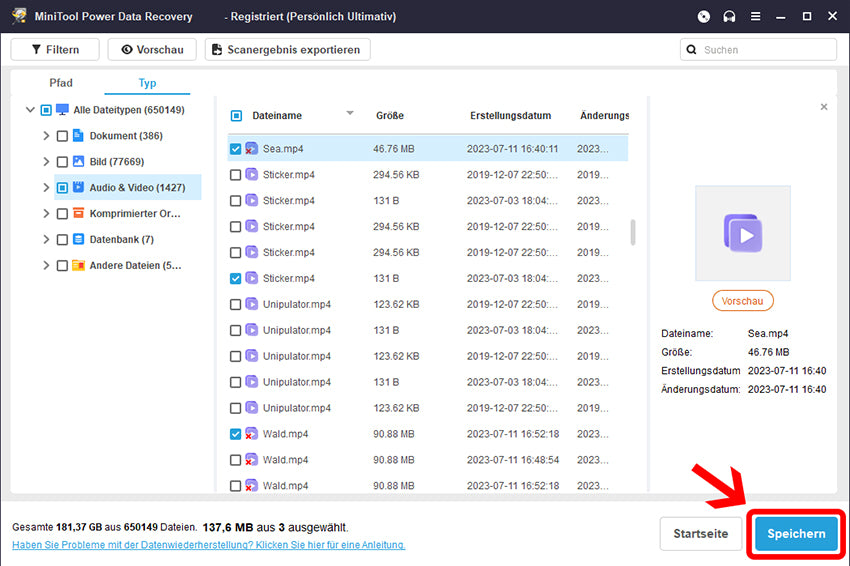Expand the Audio & Video category
This screenshot has width=850, height=566.
[46, 188]
